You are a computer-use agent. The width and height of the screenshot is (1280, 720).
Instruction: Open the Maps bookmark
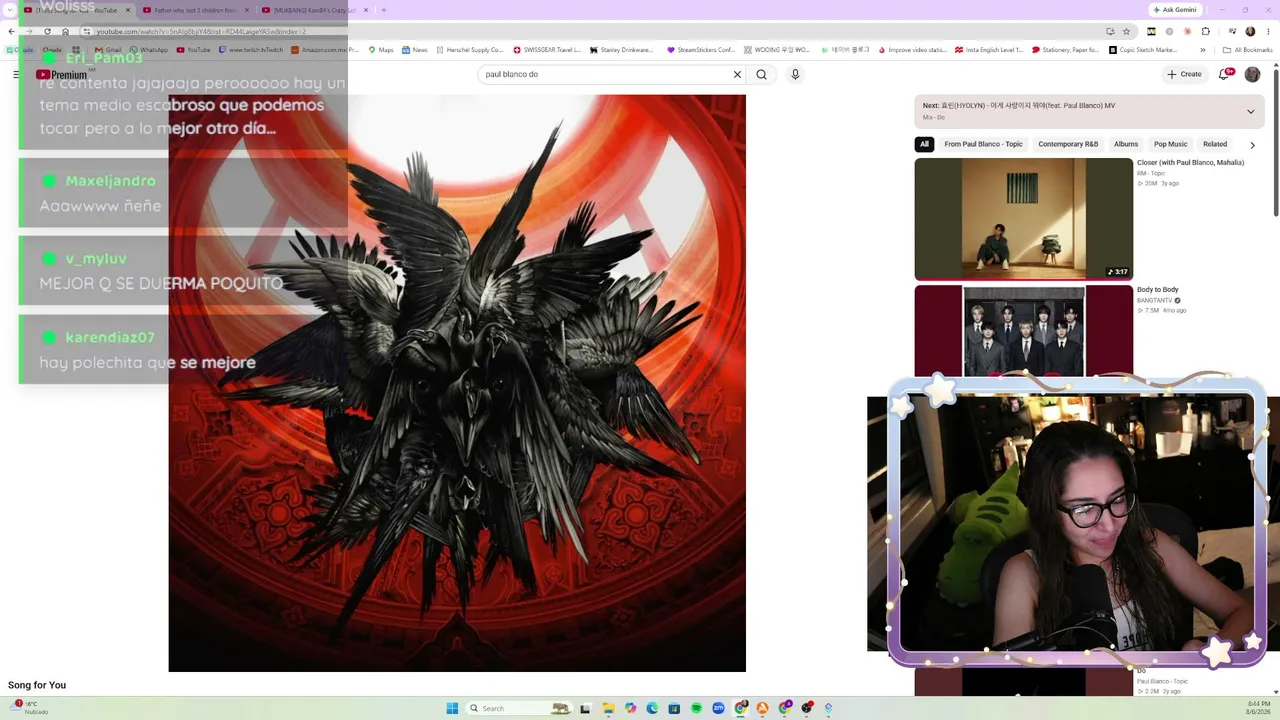[x=381, y=50]
